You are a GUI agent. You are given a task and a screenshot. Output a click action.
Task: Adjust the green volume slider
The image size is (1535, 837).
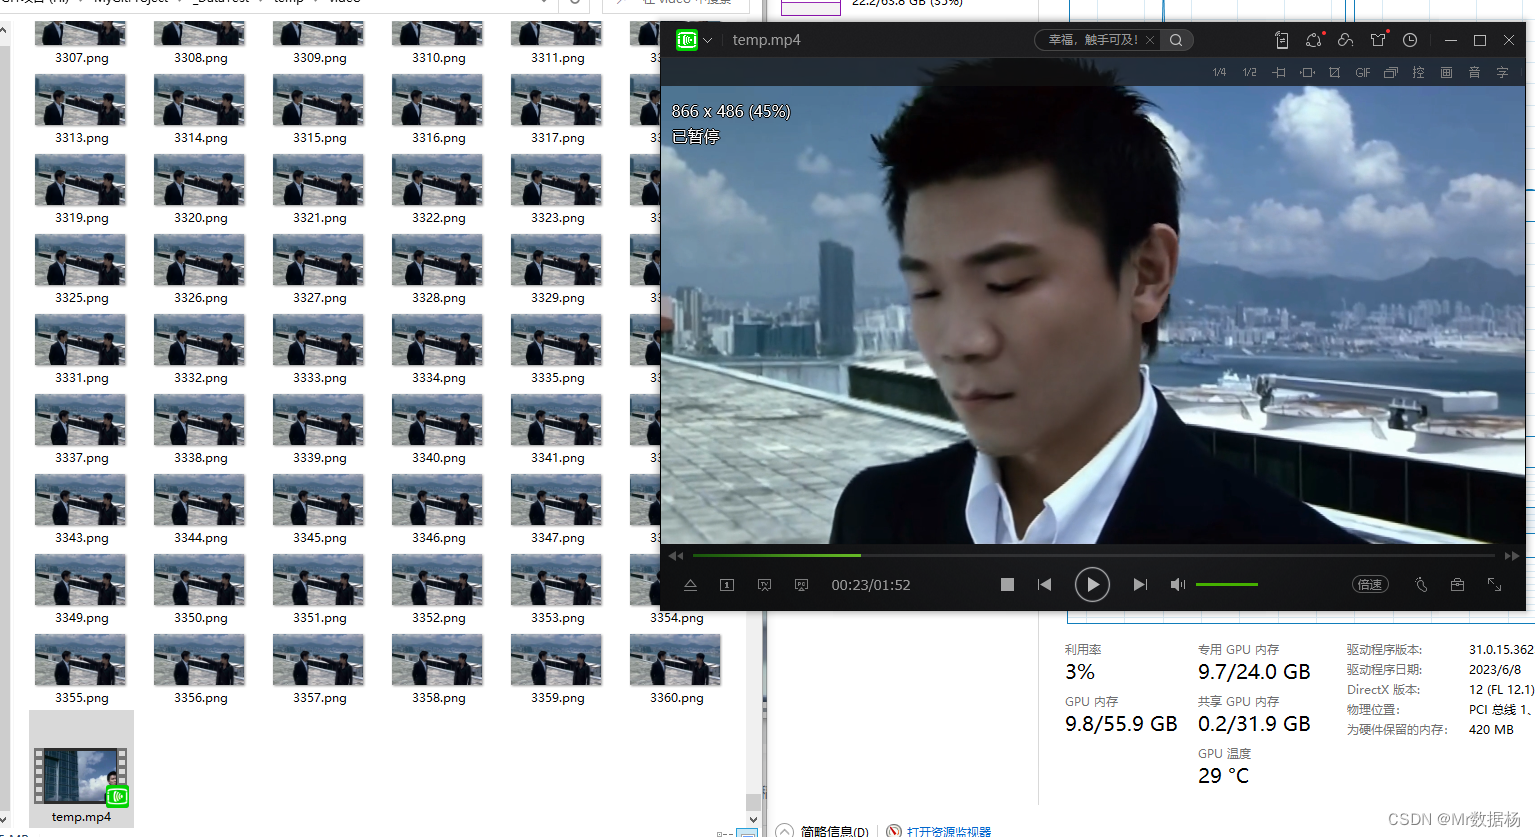click(x=1227, y=584)
